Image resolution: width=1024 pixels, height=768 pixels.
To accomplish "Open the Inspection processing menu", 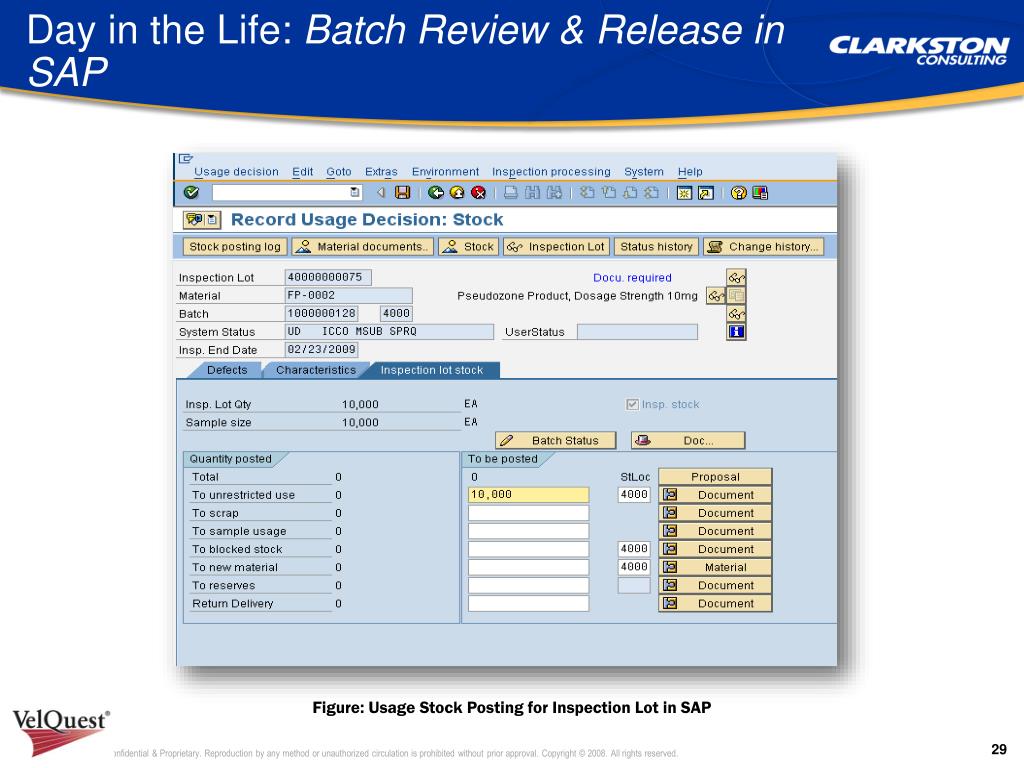I will pos(551,172).
